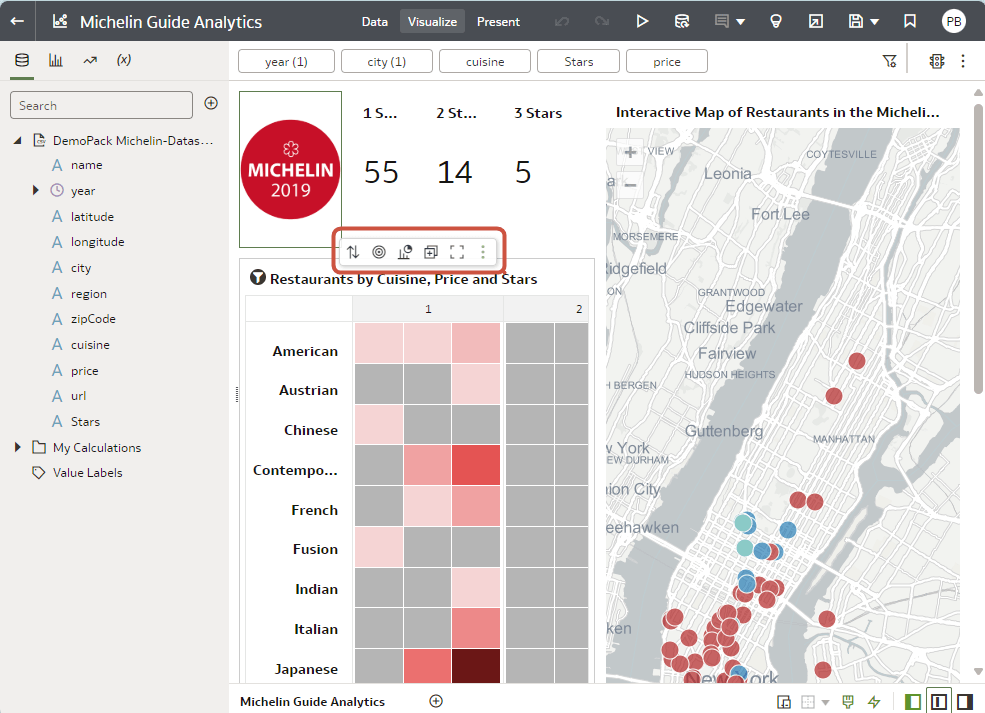Click the medium red Italian heatmap cell
Image resolution: width=985 pixels, height=713 pixels.
[x=476, y=628]
